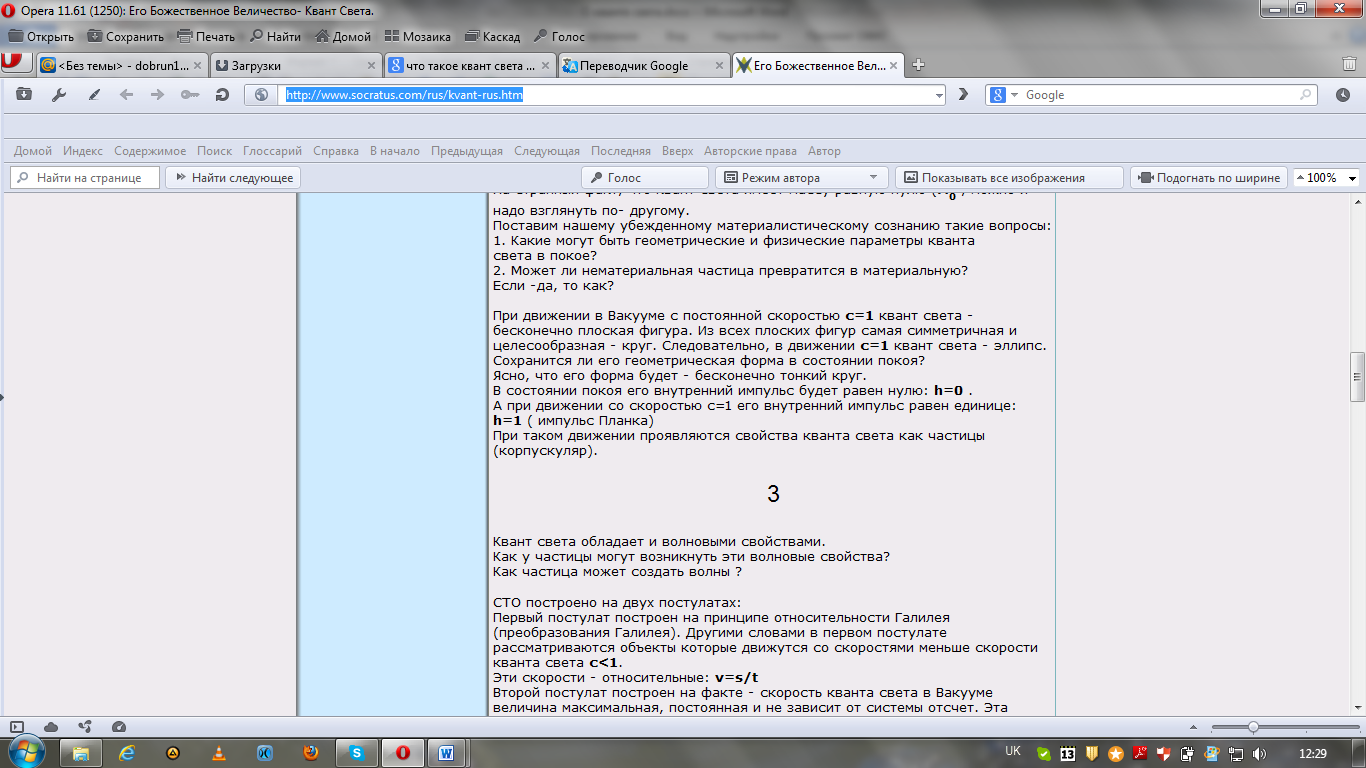Click the Reload page icon
The image size is (1366, 768).
pos(222,95)
